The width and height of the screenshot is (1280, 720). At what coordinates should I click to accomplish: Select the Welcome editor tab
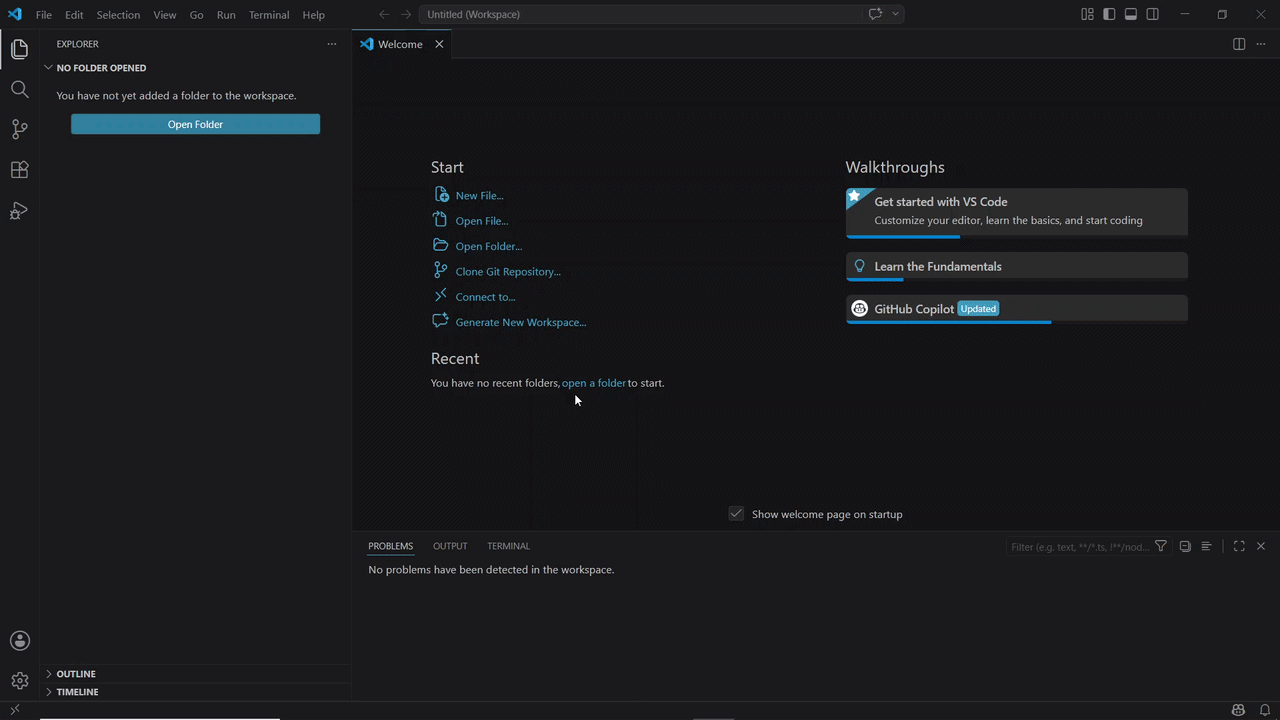(x=402, y=44)
